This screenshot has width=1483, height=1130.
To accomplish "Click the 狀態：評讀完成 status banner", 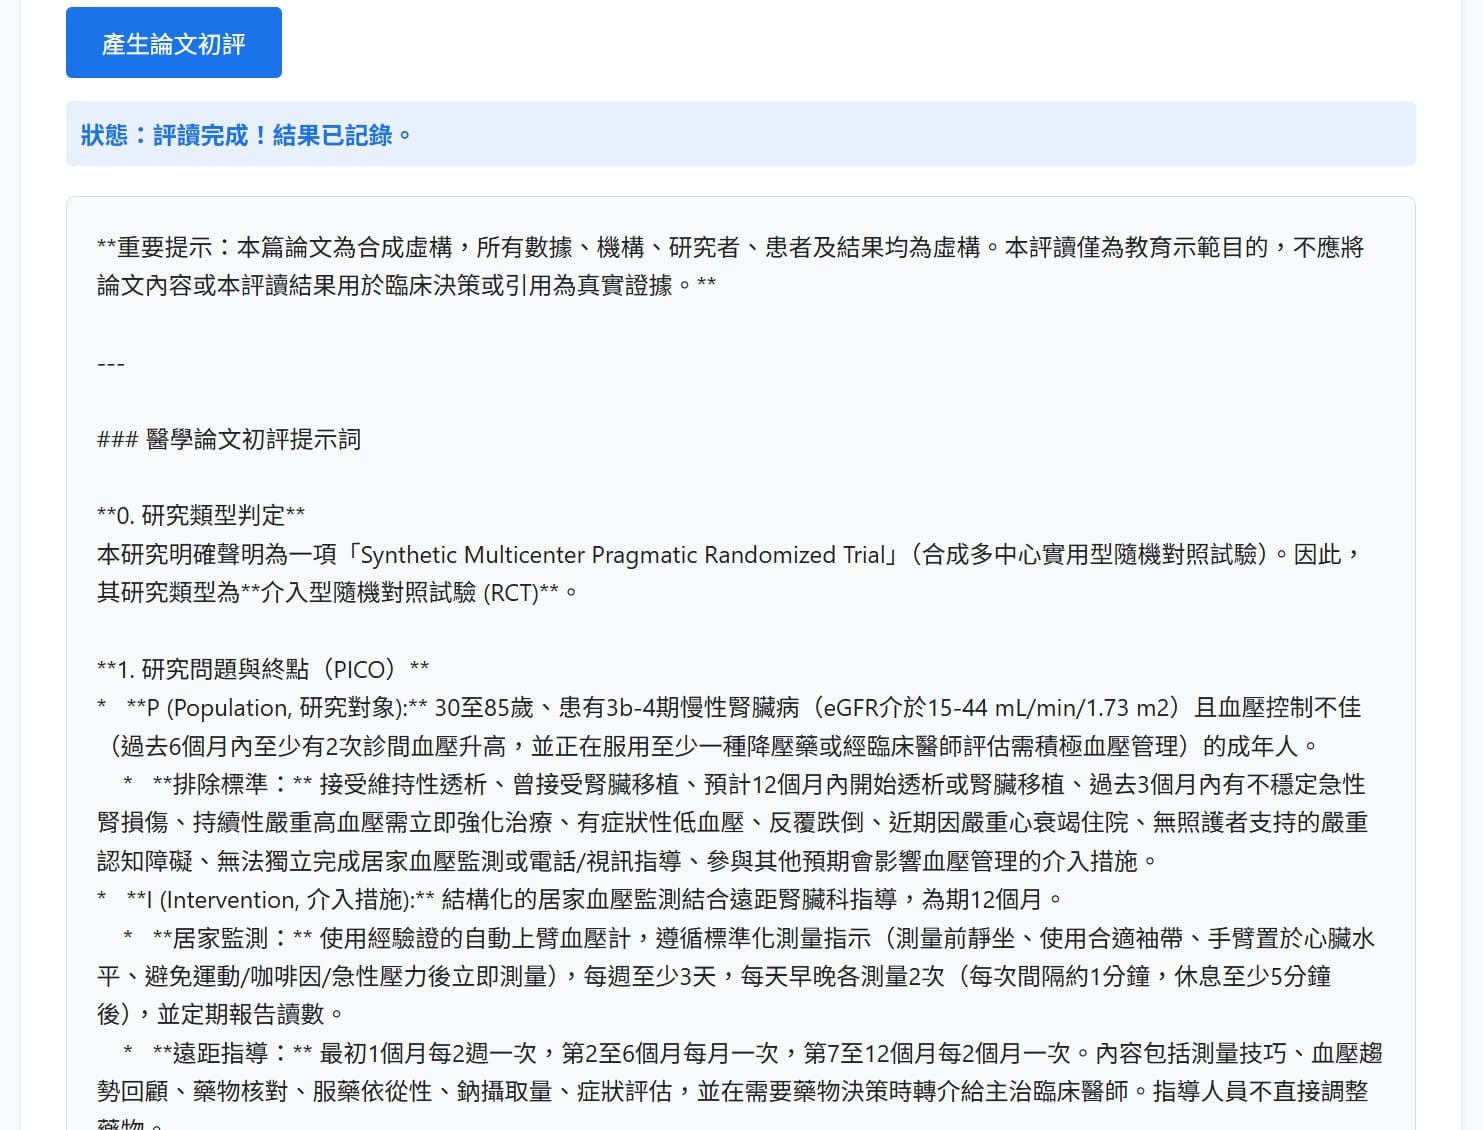I will tap(740, 134).
